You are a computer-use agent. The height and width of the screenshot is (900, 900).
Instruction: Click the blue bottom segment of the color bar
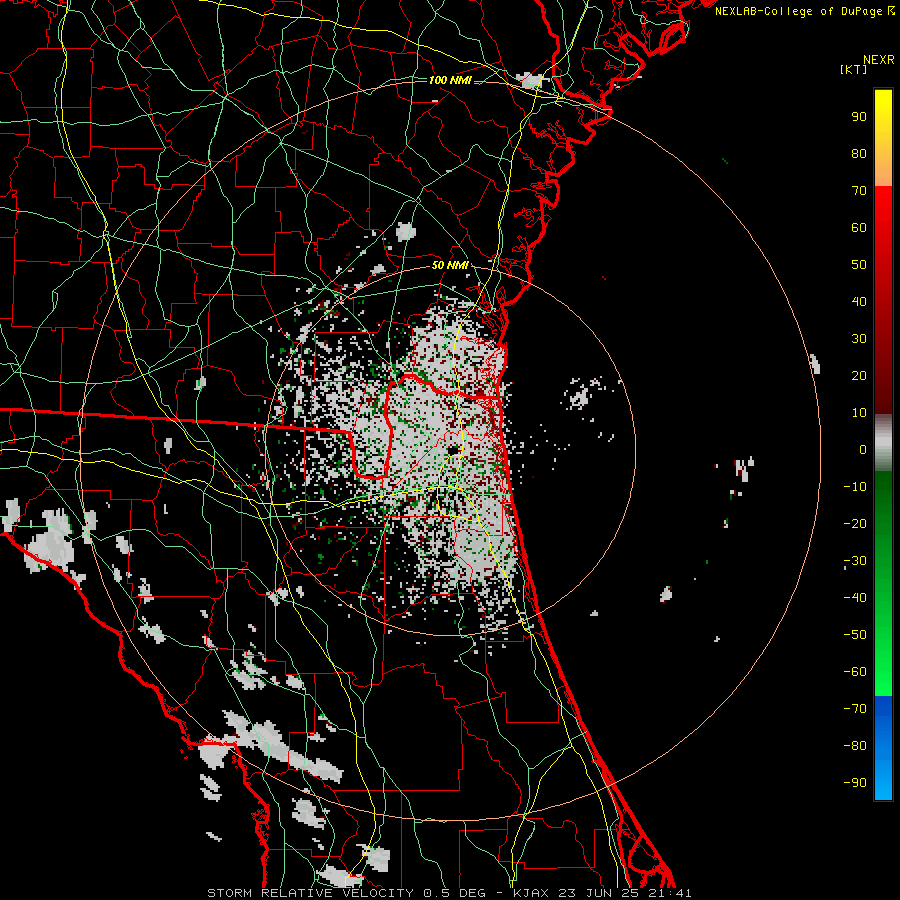[x=883, y=748]
